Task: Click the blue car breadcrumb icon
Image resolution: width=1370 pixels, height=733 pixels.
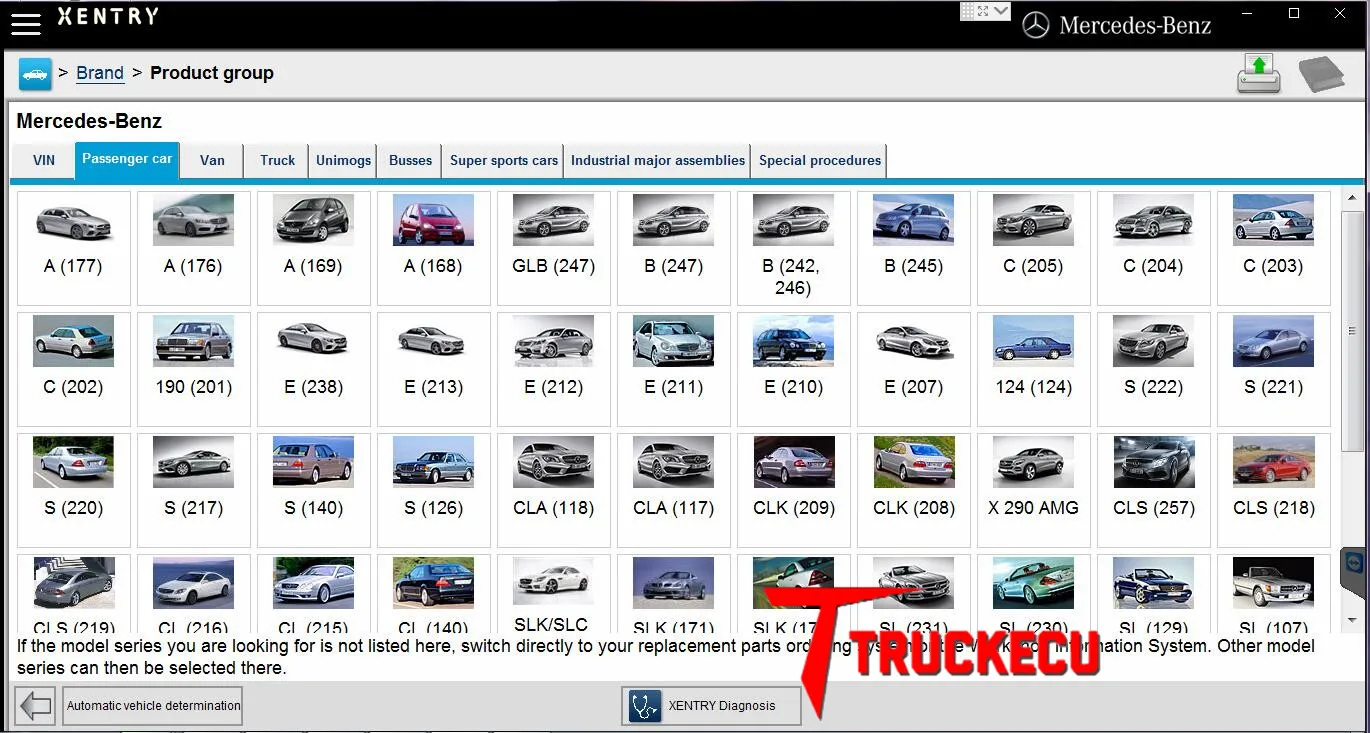Action: (x=35, y=73)
